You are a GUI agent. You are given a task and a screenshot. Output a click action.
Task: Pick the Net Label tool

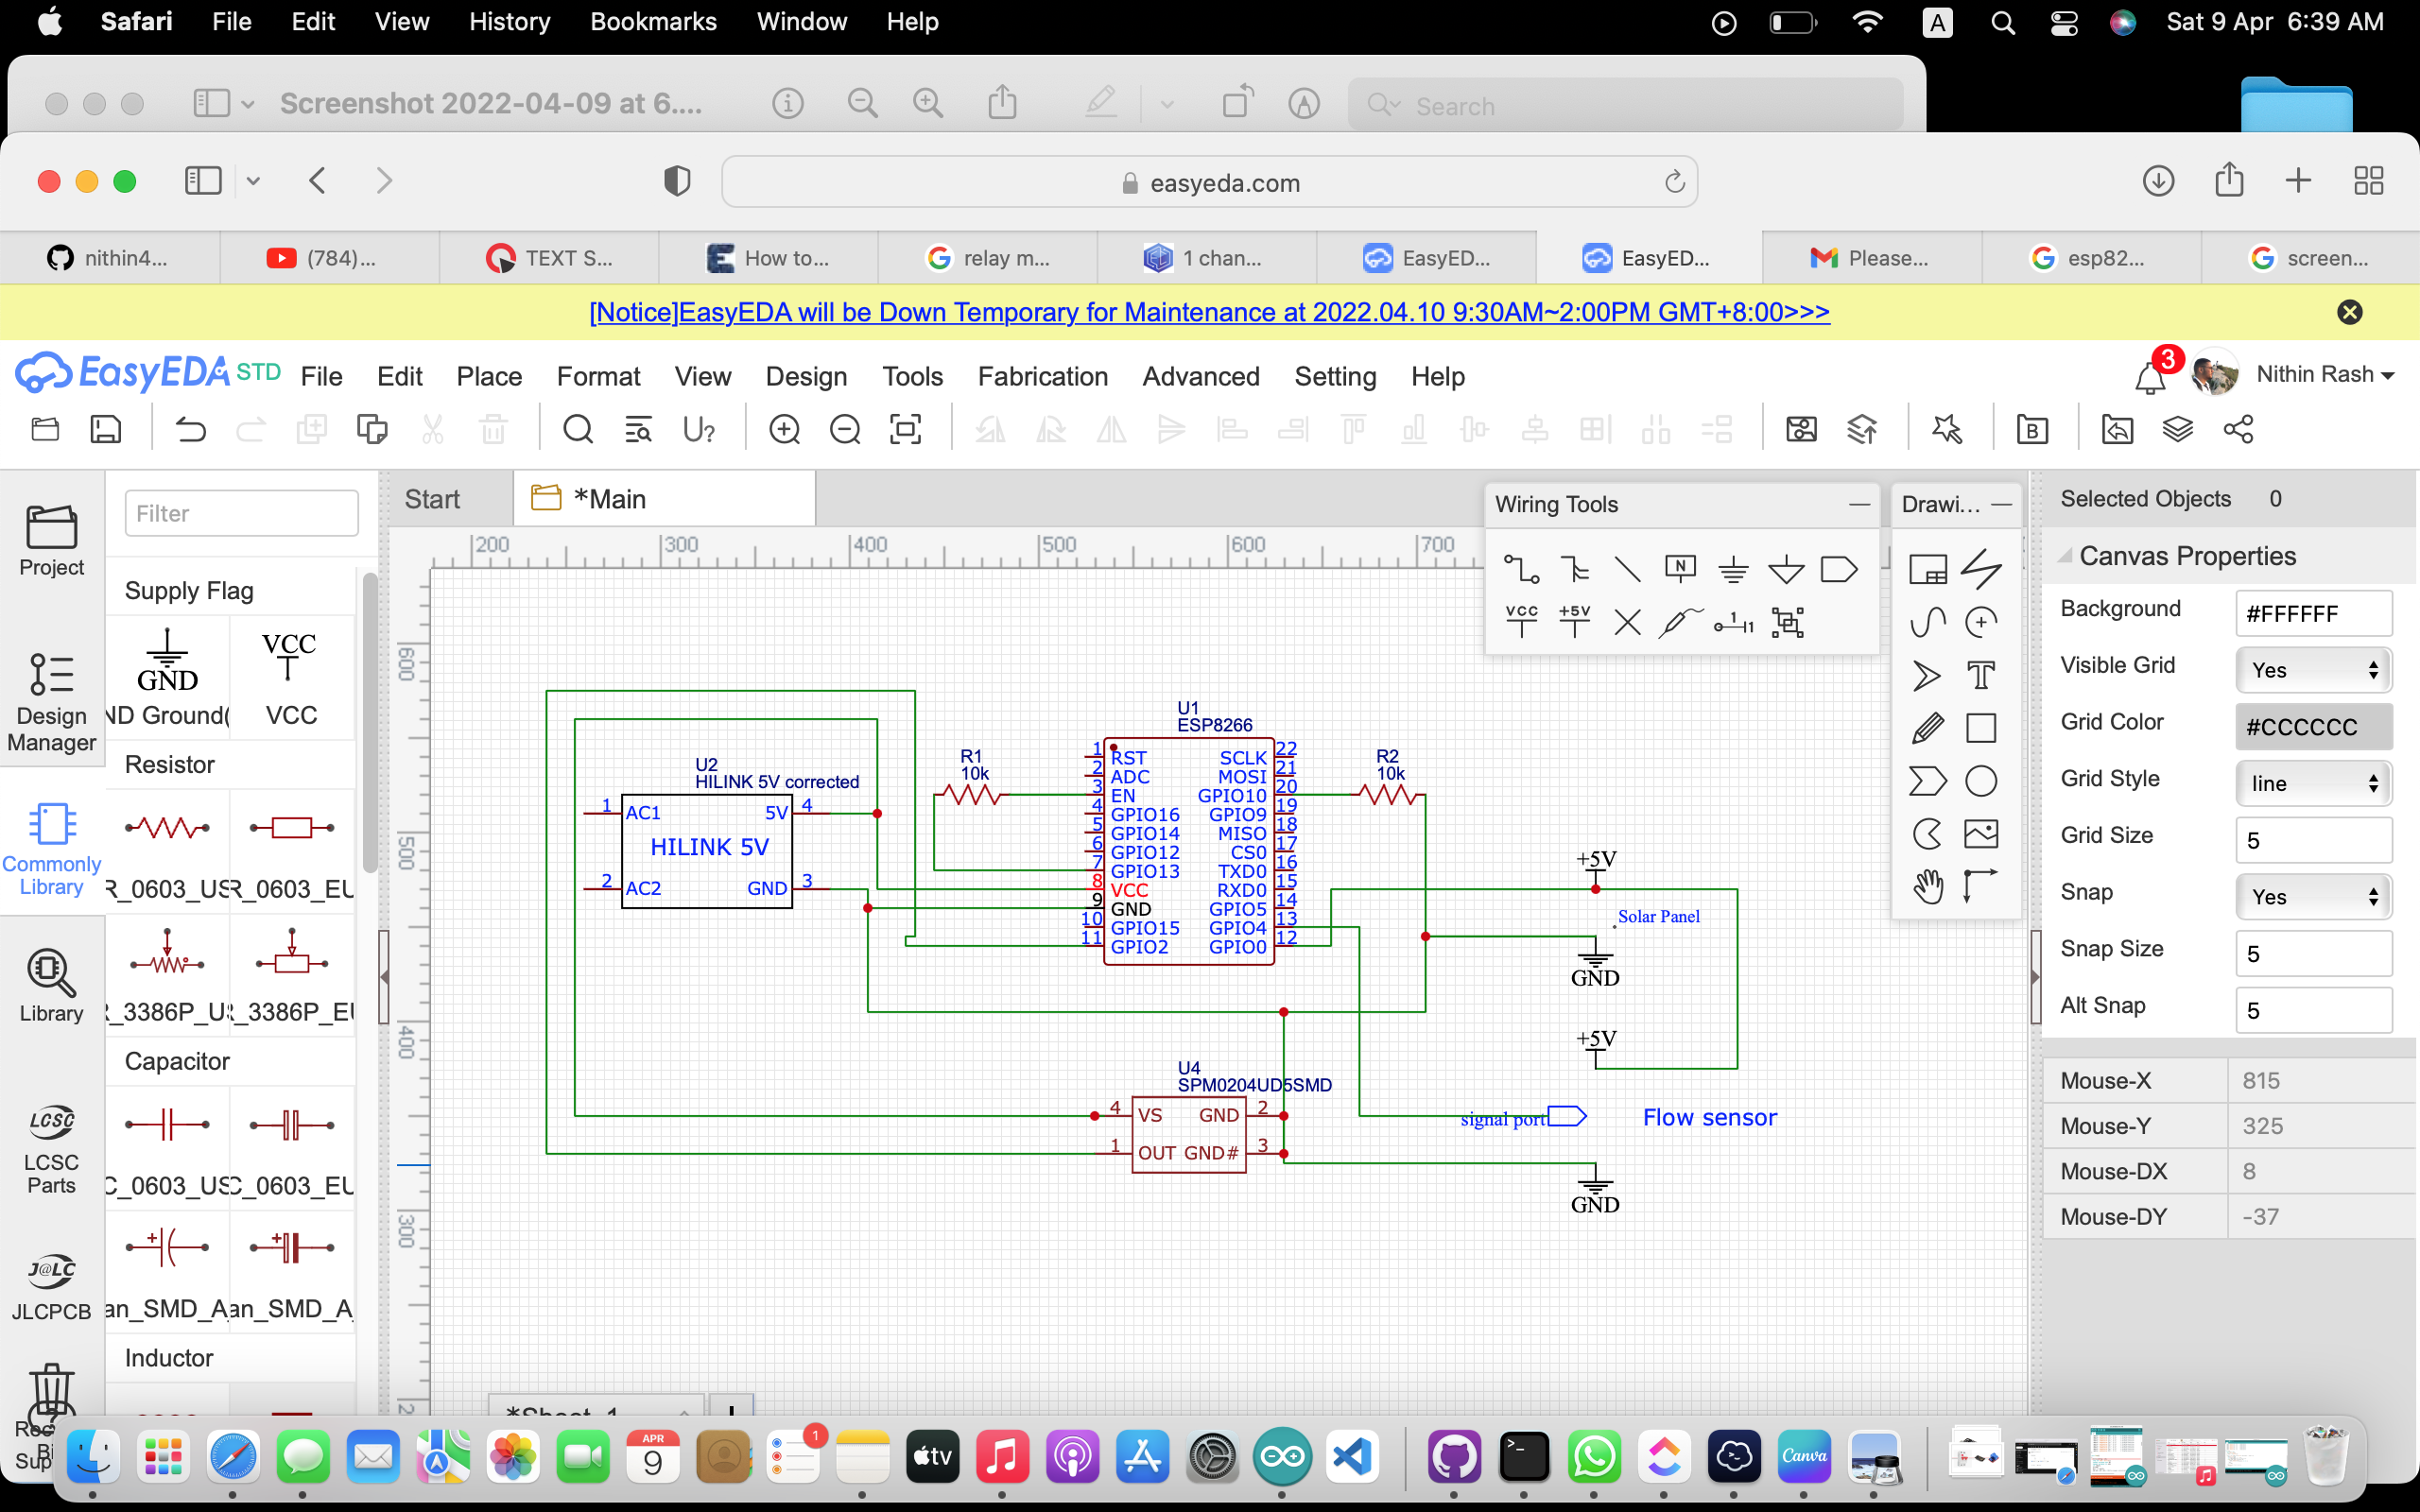[x=1680, y=570]
